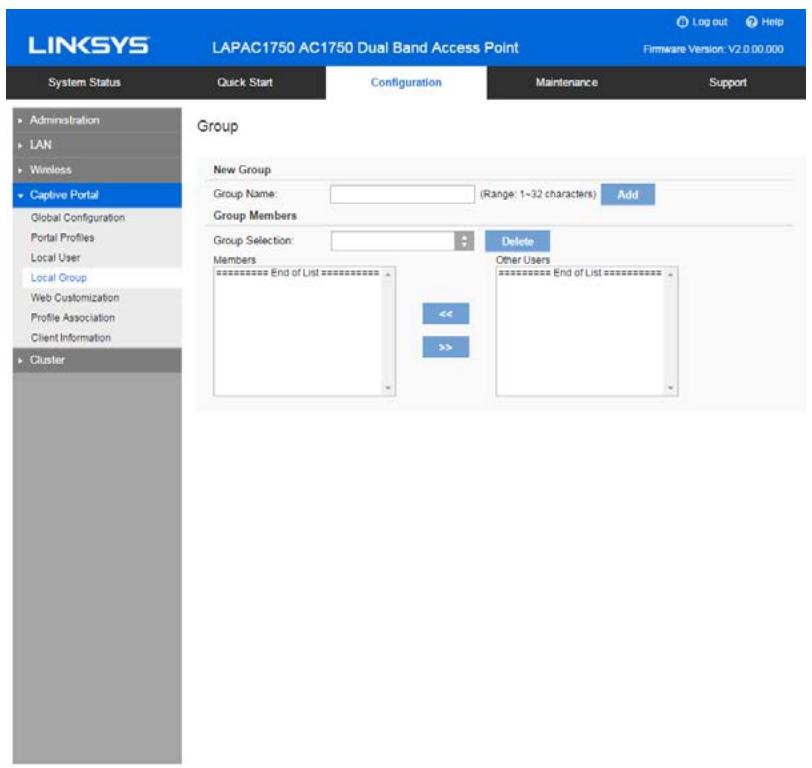Switch to the Quick Start tab
The width and height of the screenshot is (812, 768).
pos(245,82)
